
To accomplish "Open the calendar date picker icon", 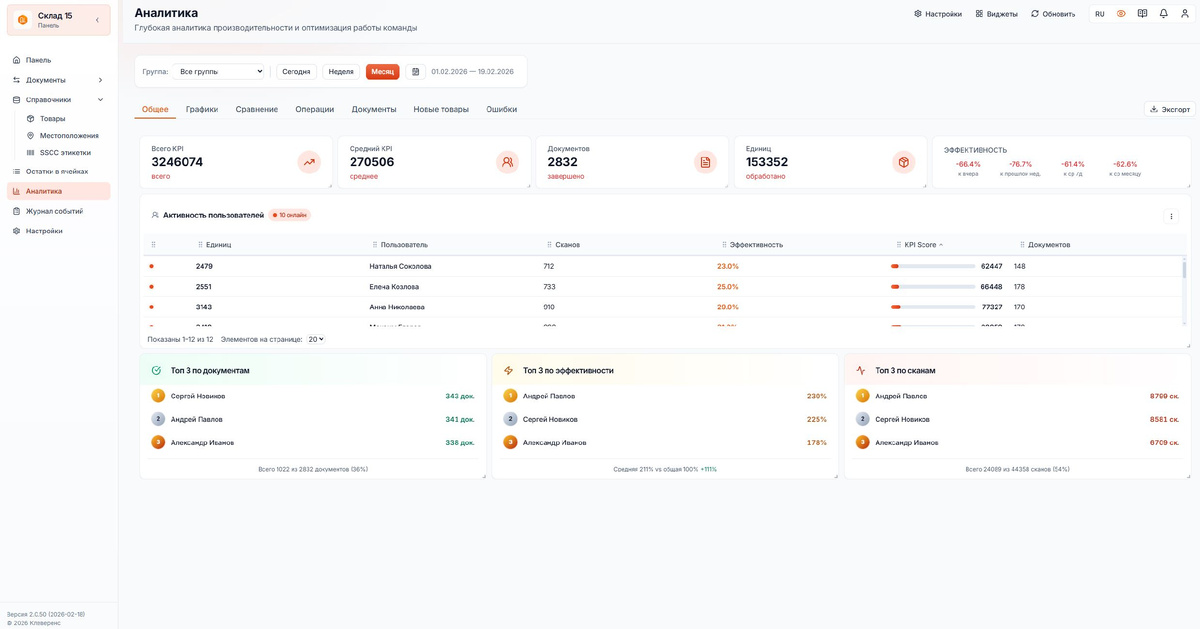I will pos(416,72).
